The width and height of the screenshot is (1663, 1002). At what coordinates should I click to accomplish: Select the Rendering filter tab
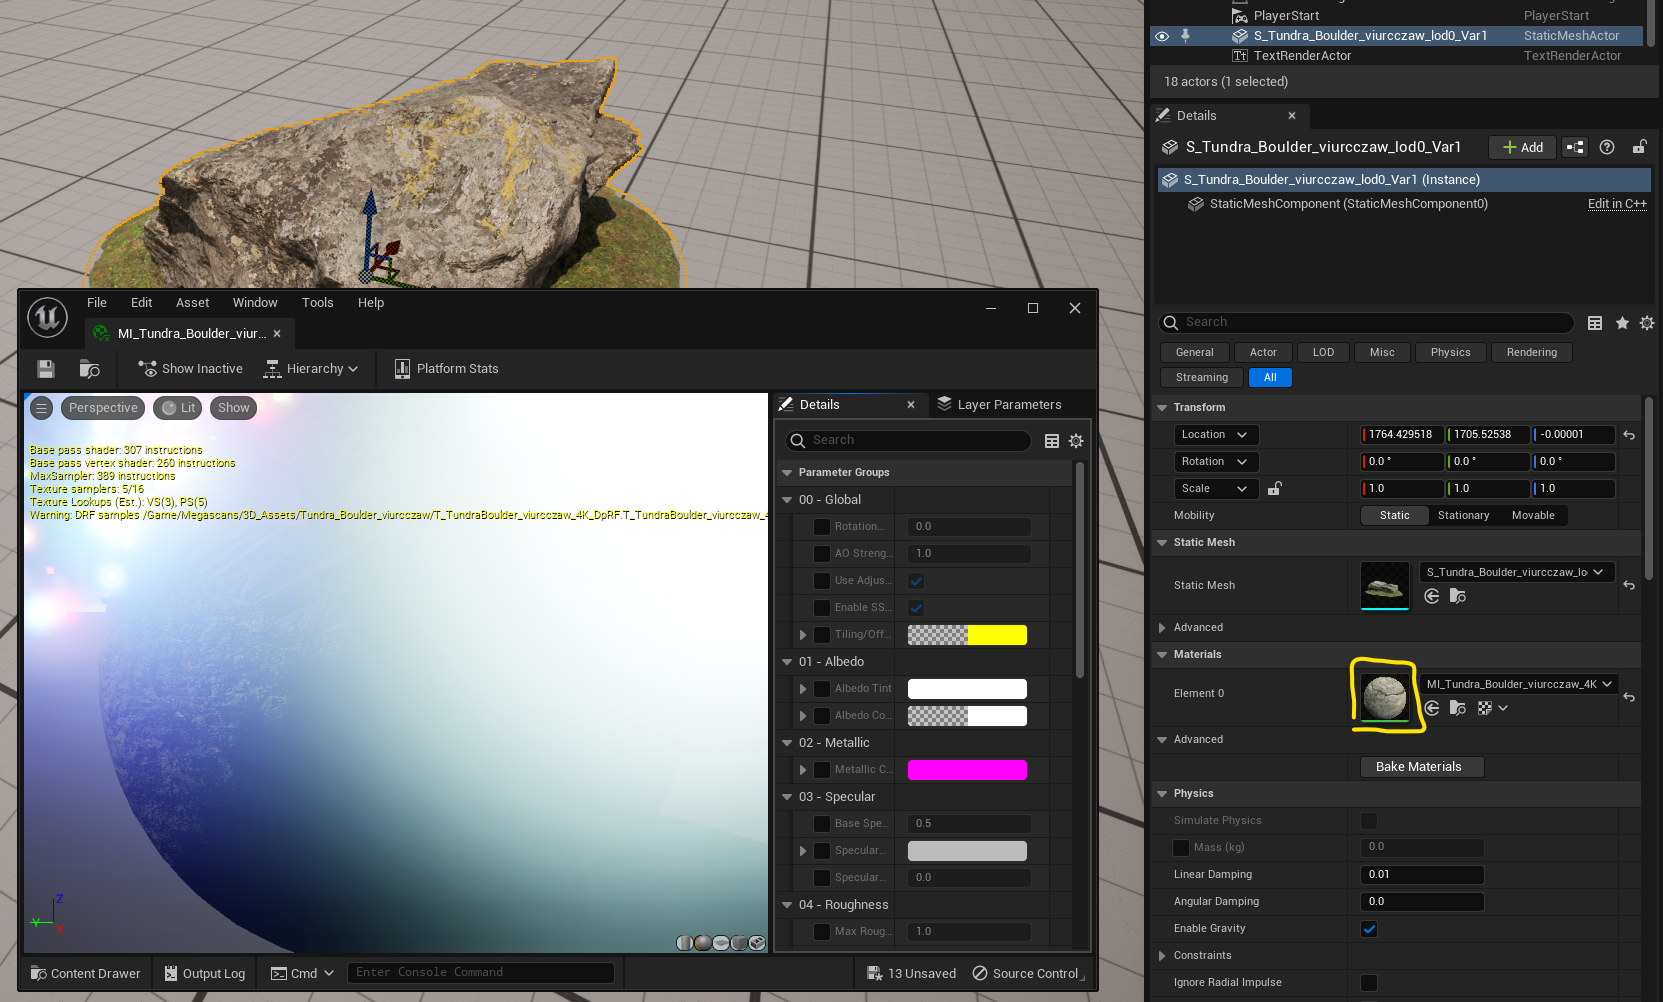[1532, 353]
